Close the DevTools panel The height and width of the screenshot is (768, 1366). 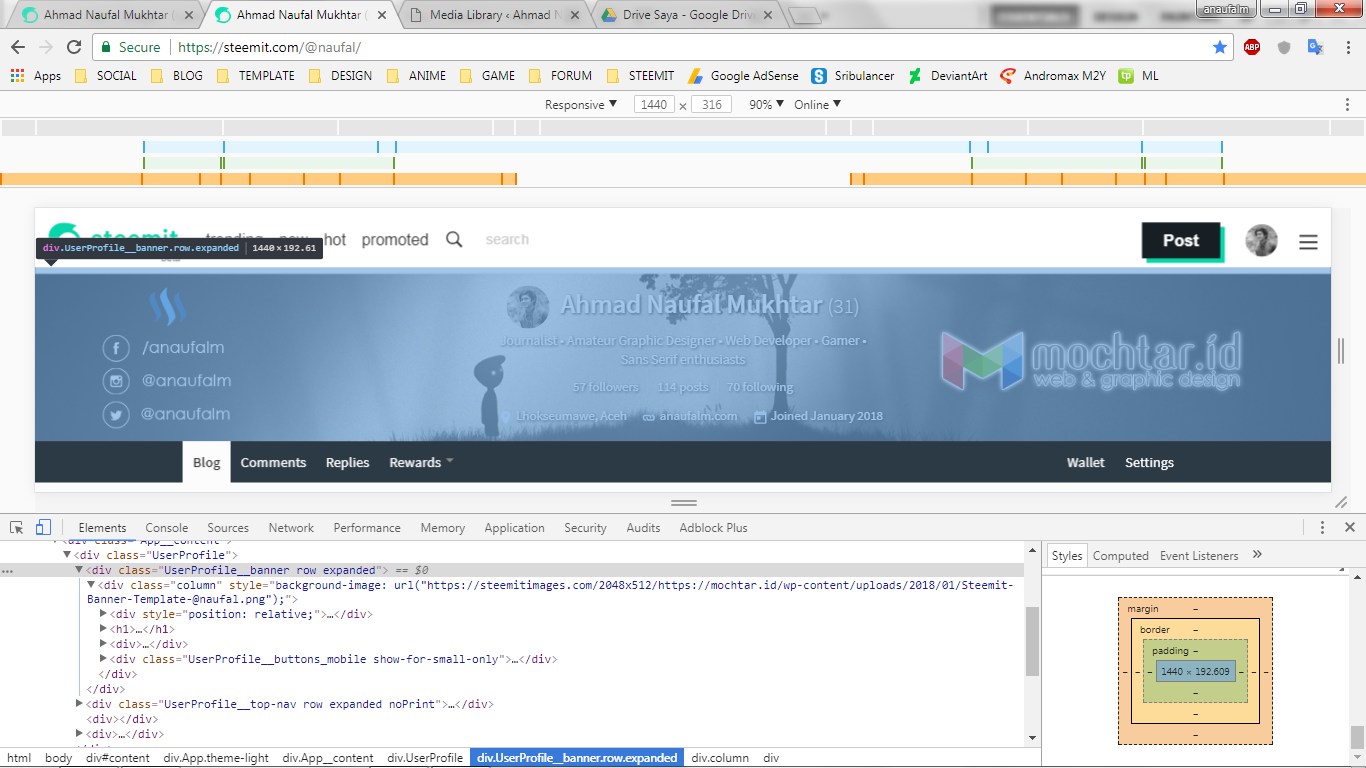click(1349, 527)
